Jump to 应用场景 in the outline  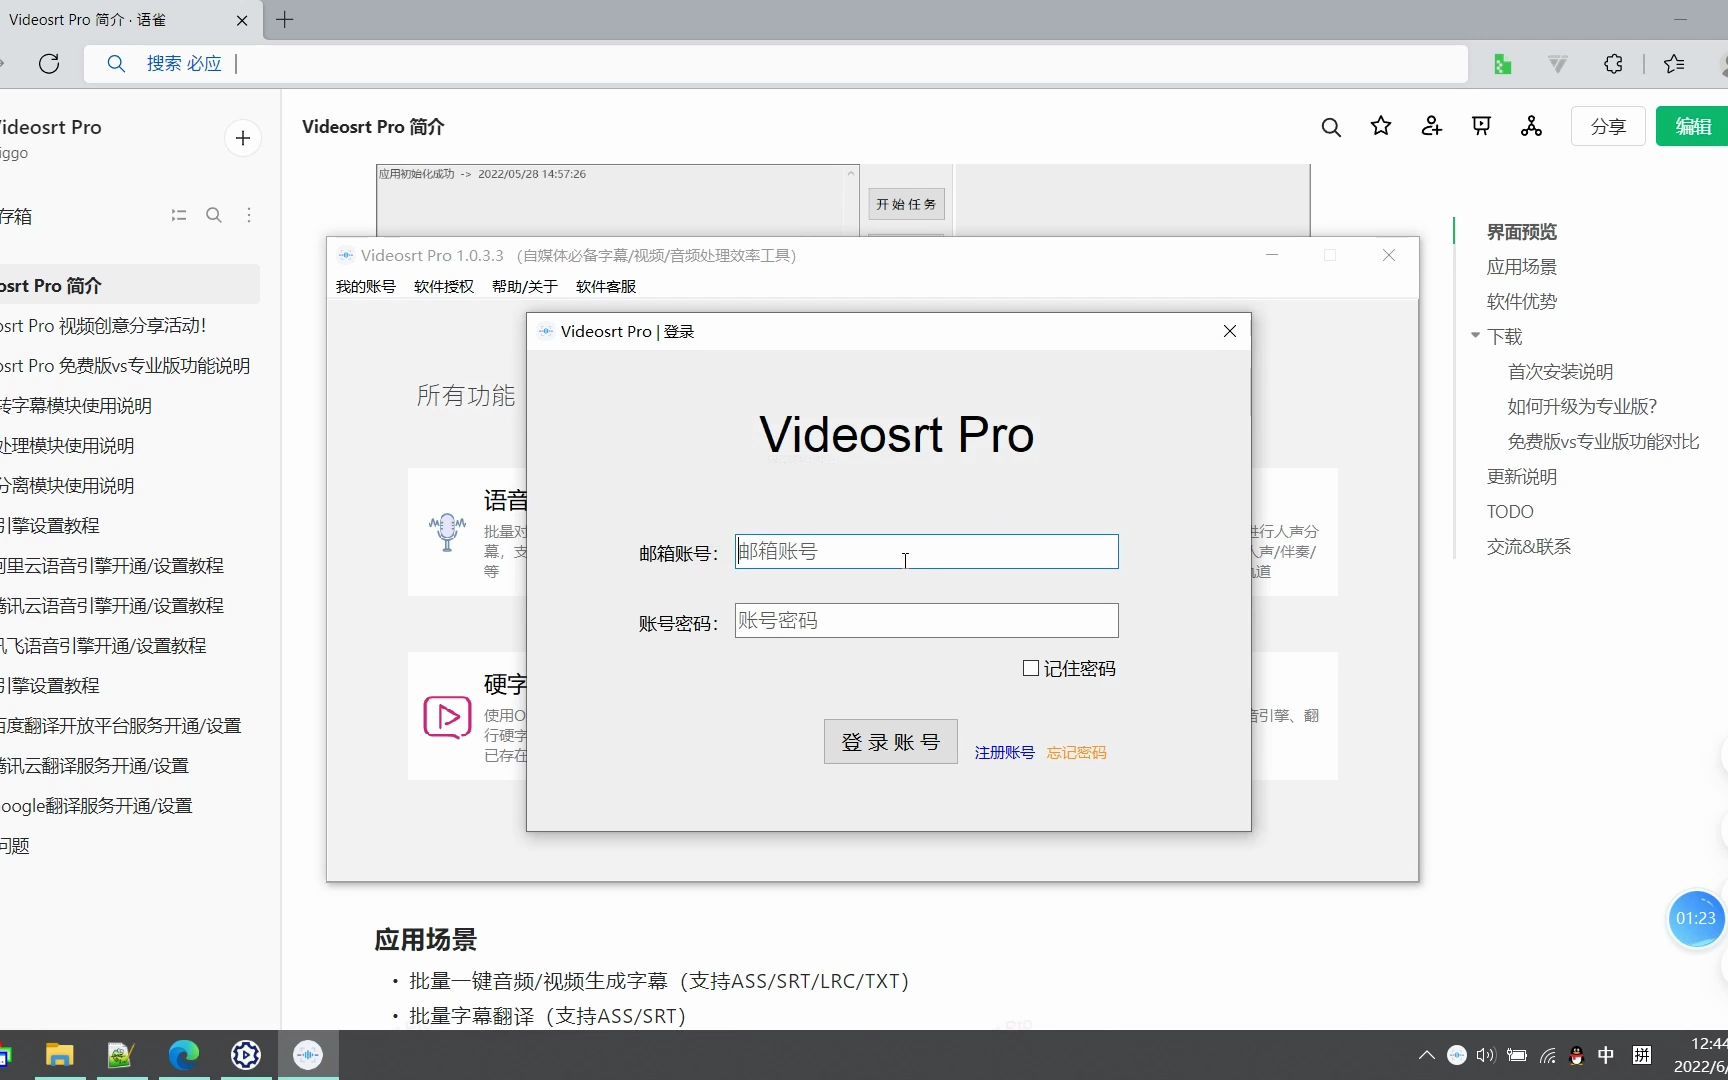pos(1522,267)
